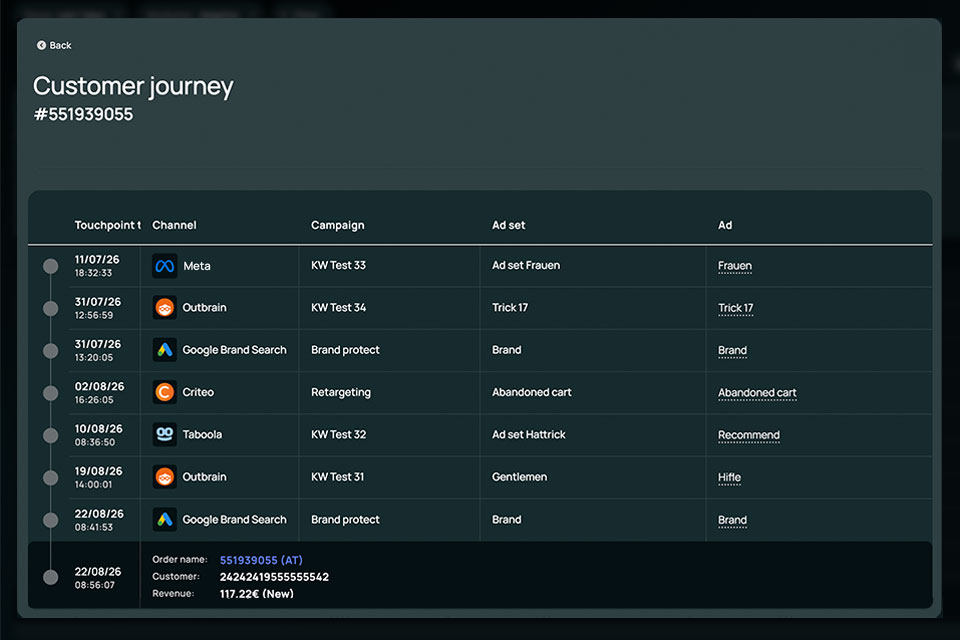The height and width of the screenshot is (640, 960).
Task: Click the Ad set column header
Action: click(x=509, y=225)
